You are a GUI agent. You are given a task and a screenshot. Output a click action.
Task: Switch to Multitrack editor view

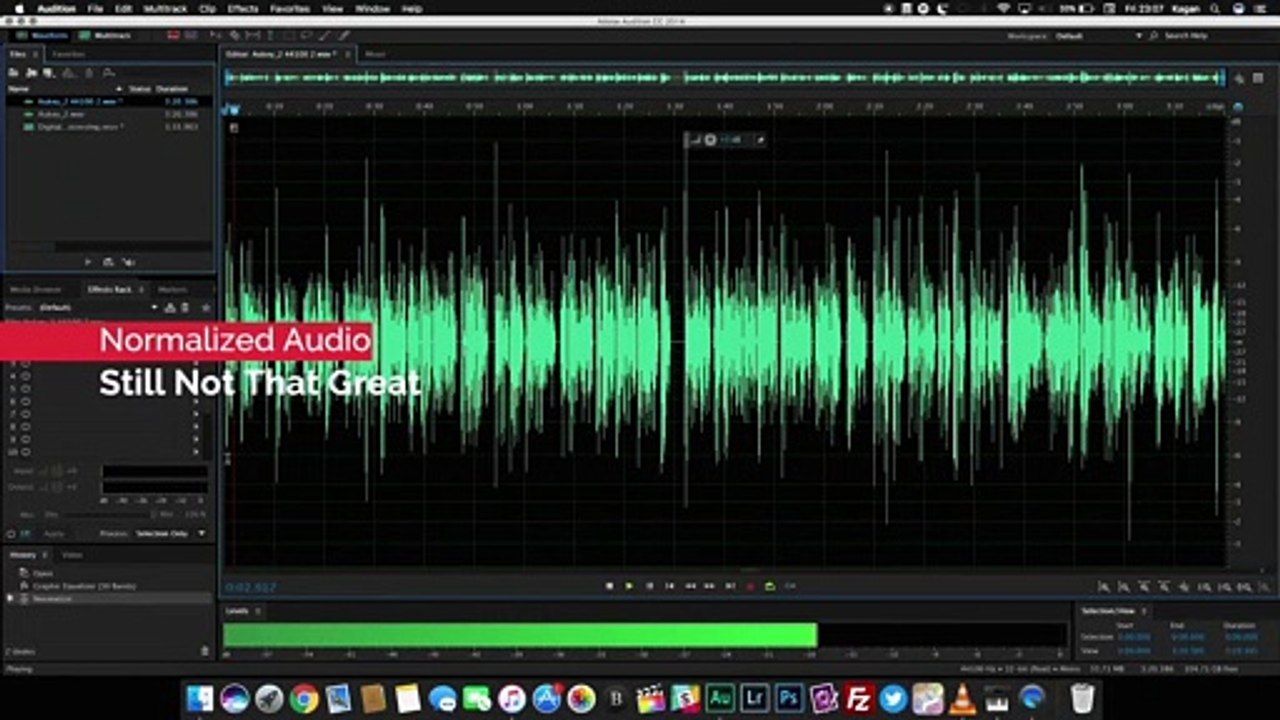[x=105, y=35]
